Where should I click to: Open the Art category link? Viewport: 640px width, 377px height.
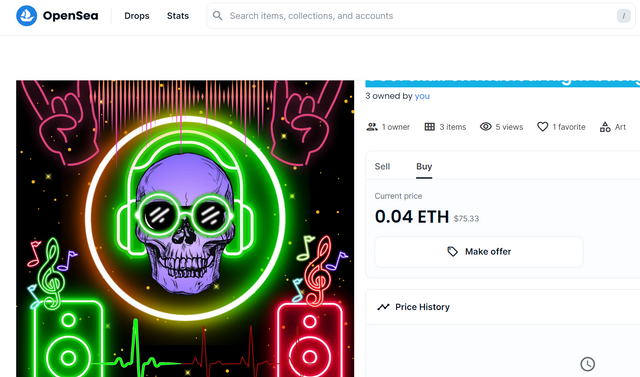(620, 127)
